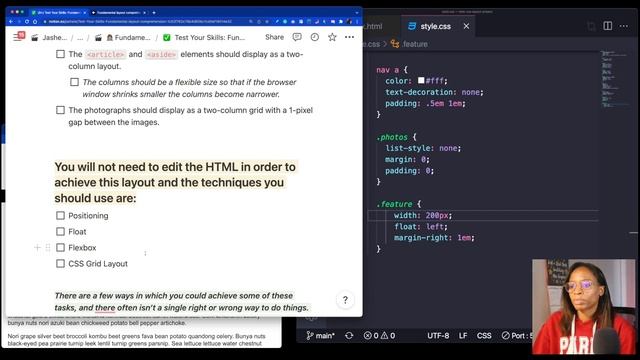Tick the photographs two-column grid checkbox
The width and height of the screenshot is (640, 360).
[x=60, y=110]
